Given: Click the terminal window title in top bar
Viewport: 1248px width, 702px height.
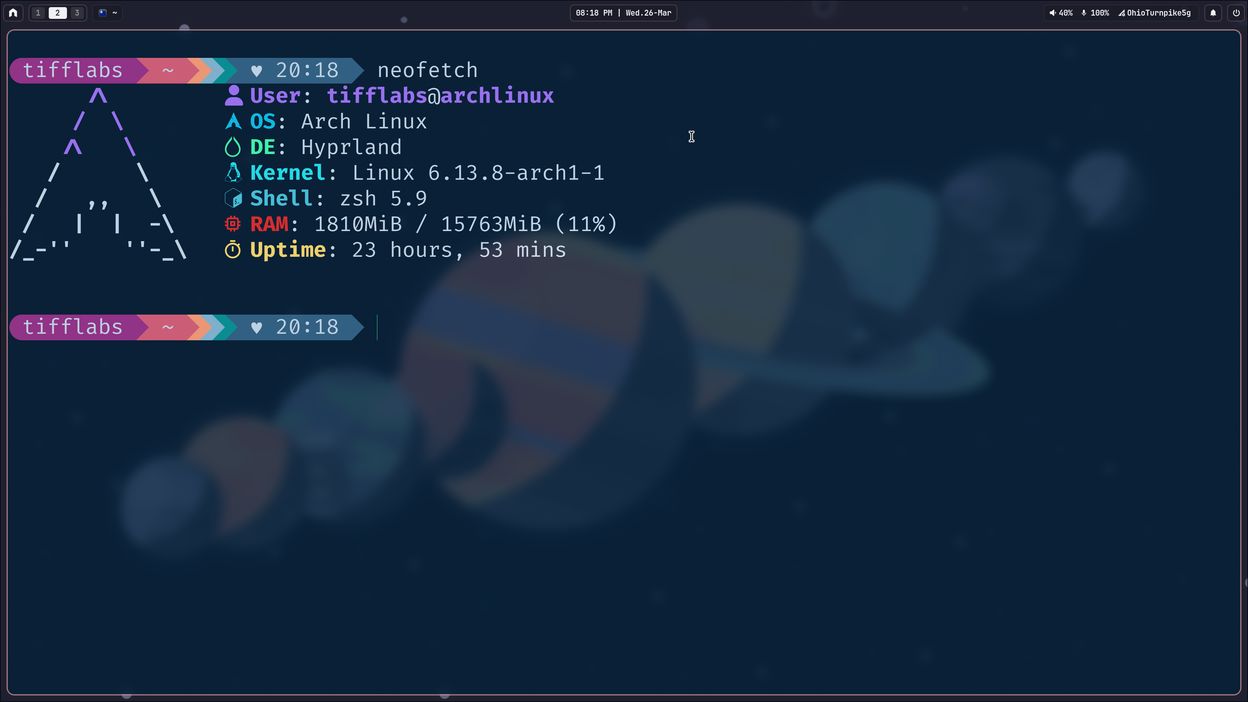Looking at the screenshot, I should (108, 13).
